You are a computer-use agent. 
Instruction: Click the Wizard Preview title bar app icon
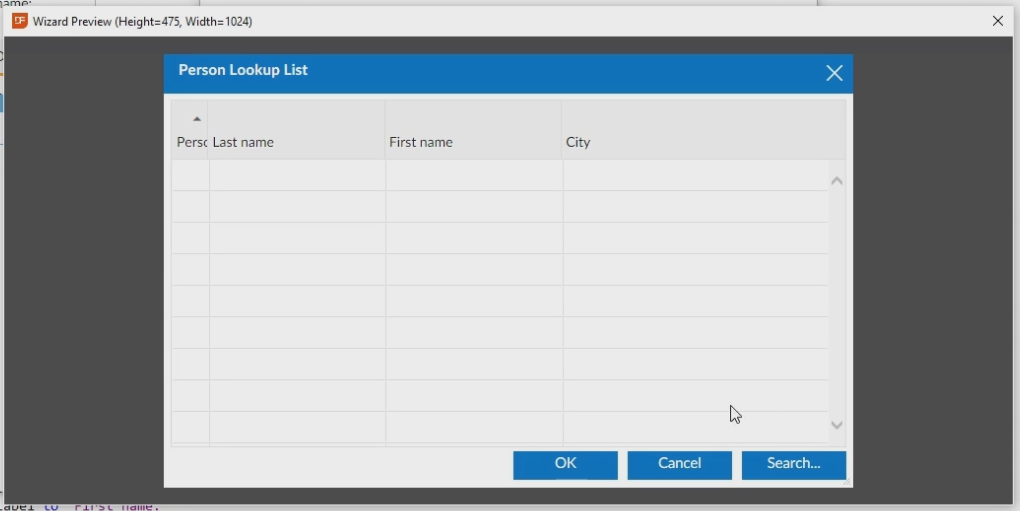pyautogui.click(x=19, y=21)
